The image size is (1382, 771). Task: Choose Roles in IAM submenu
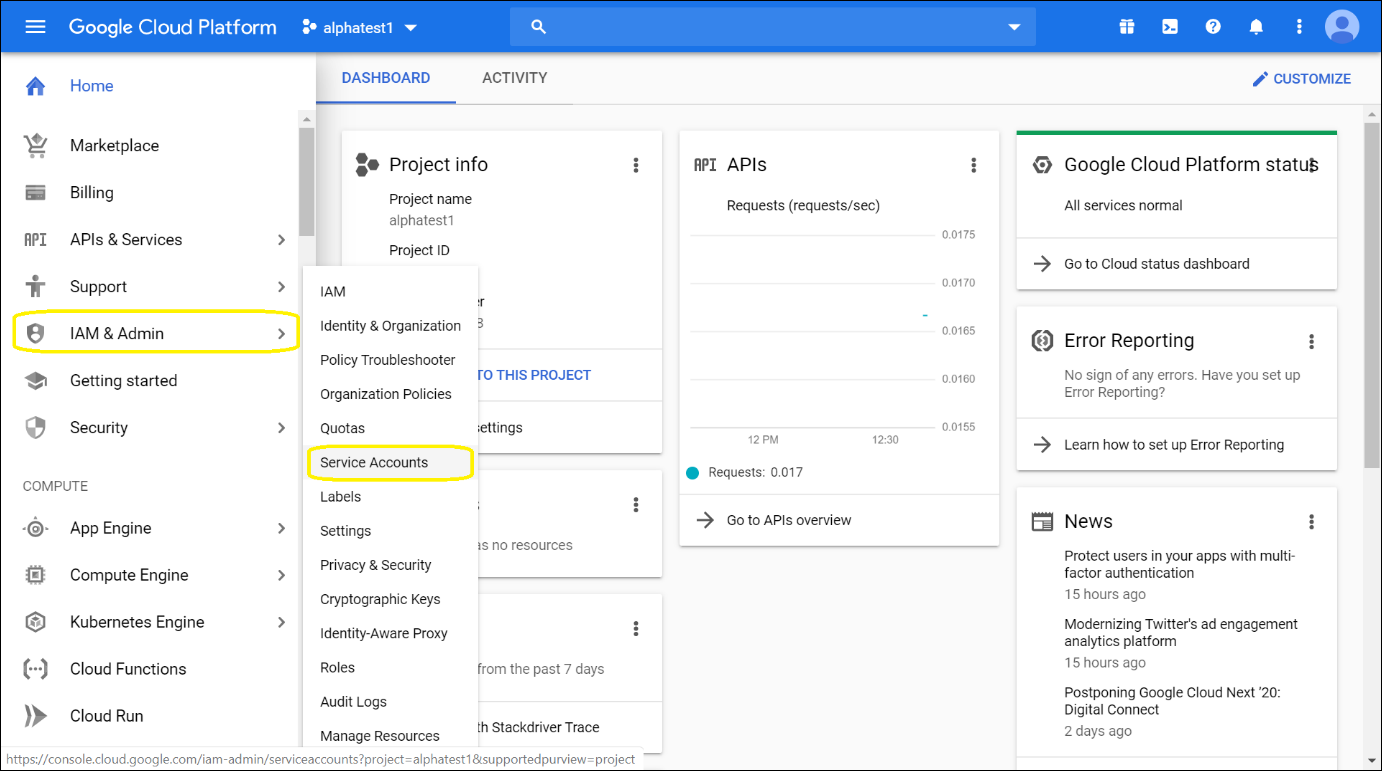point(337,667)
